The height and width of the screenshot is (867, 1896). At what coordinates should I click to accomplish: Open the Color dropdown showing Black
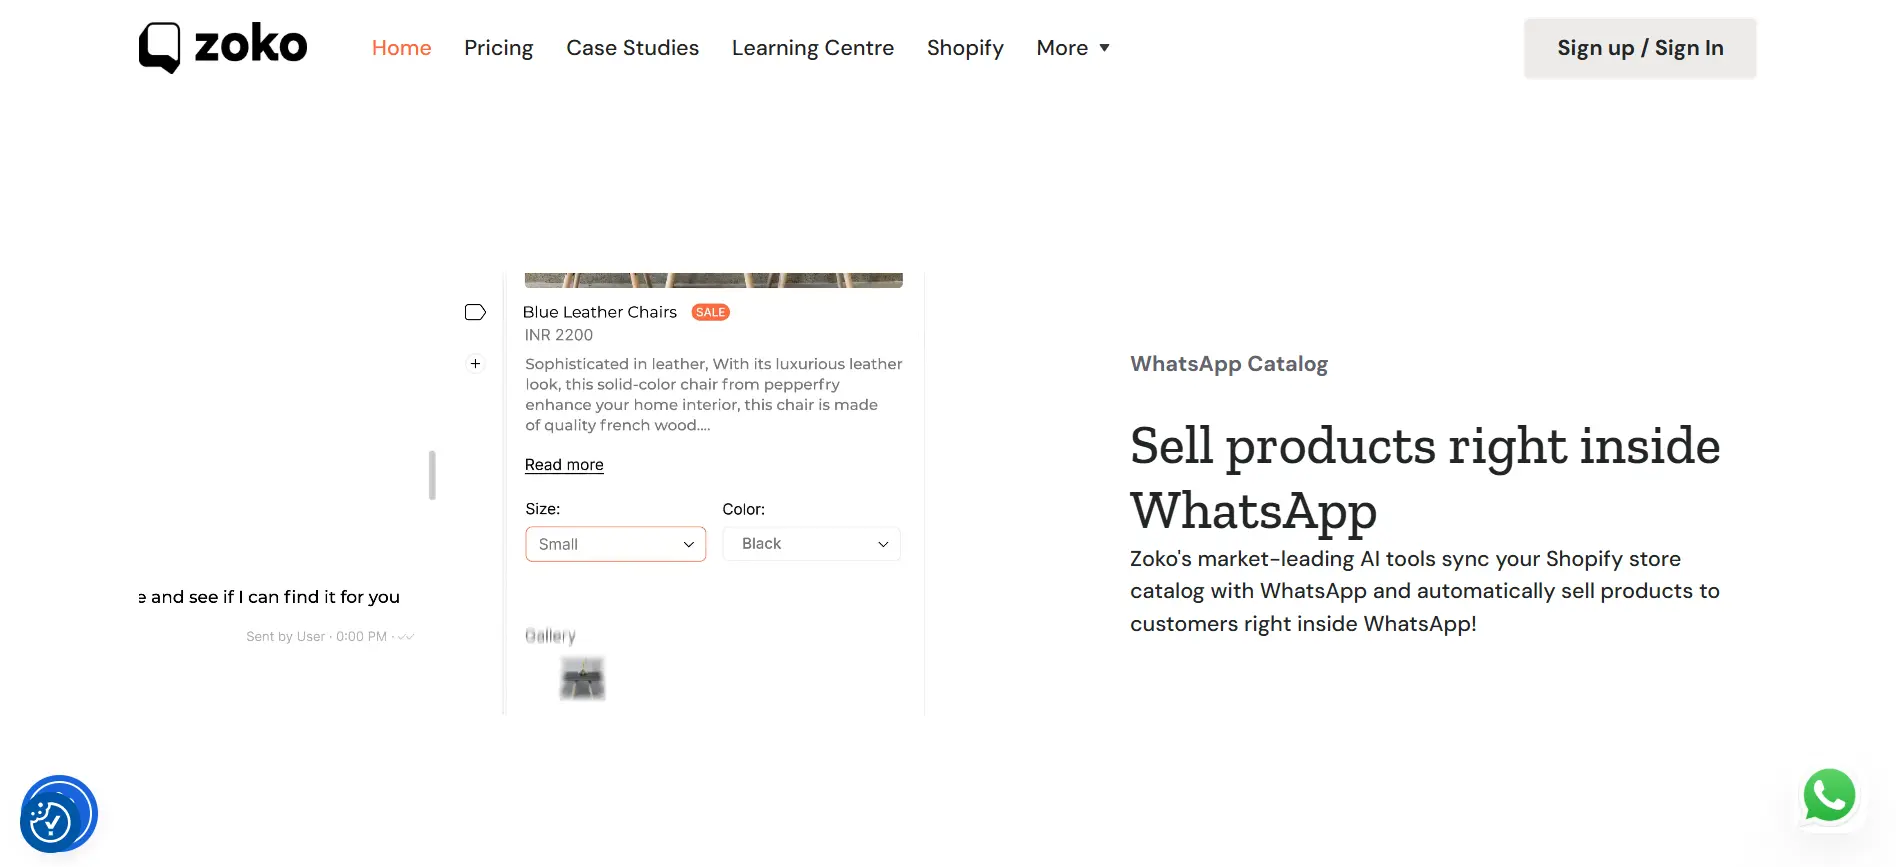811,543
